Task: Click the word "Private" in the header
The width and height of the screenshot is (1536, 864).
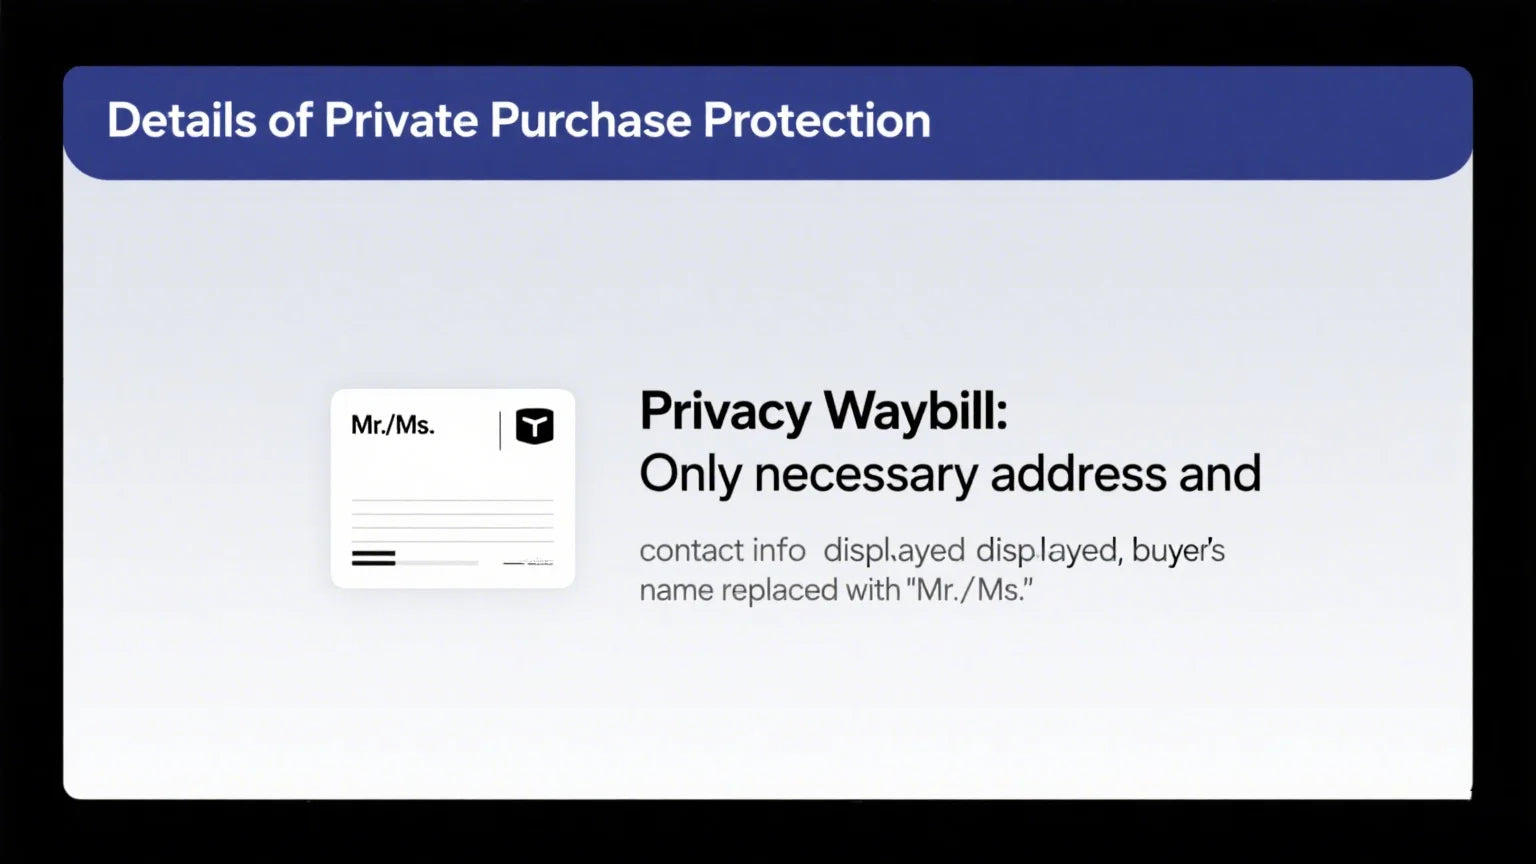Action: pos(400,120)
